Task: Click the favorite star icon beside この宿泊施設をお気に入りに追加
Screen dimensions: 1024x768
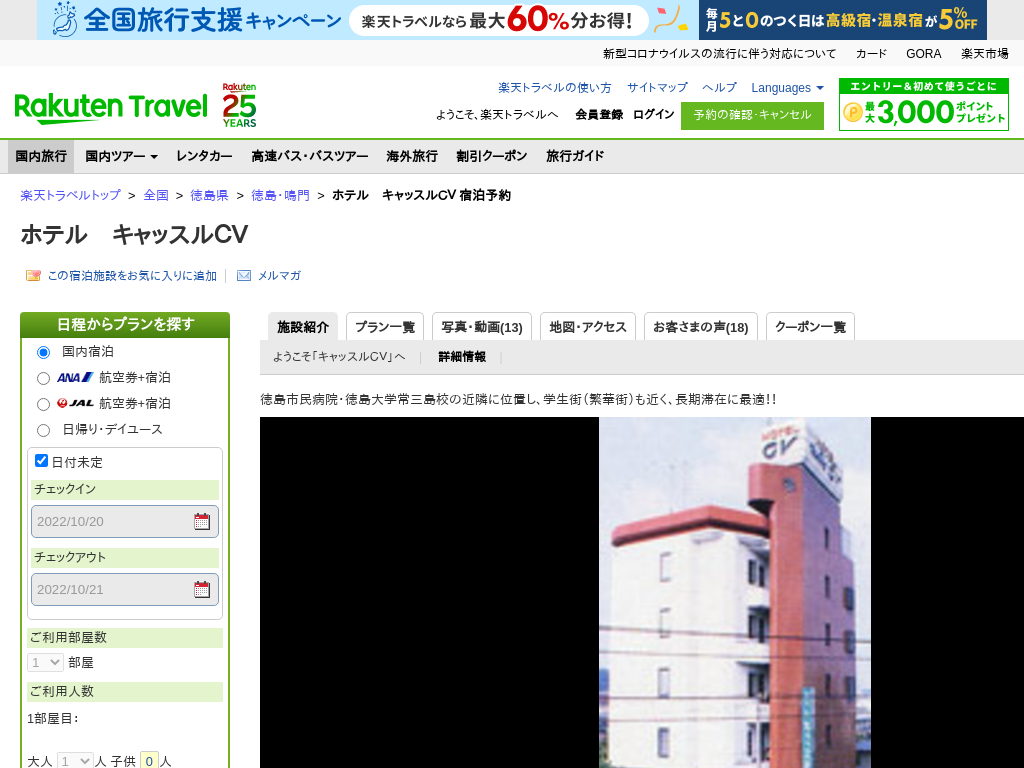Action: (x=33, y=276)
